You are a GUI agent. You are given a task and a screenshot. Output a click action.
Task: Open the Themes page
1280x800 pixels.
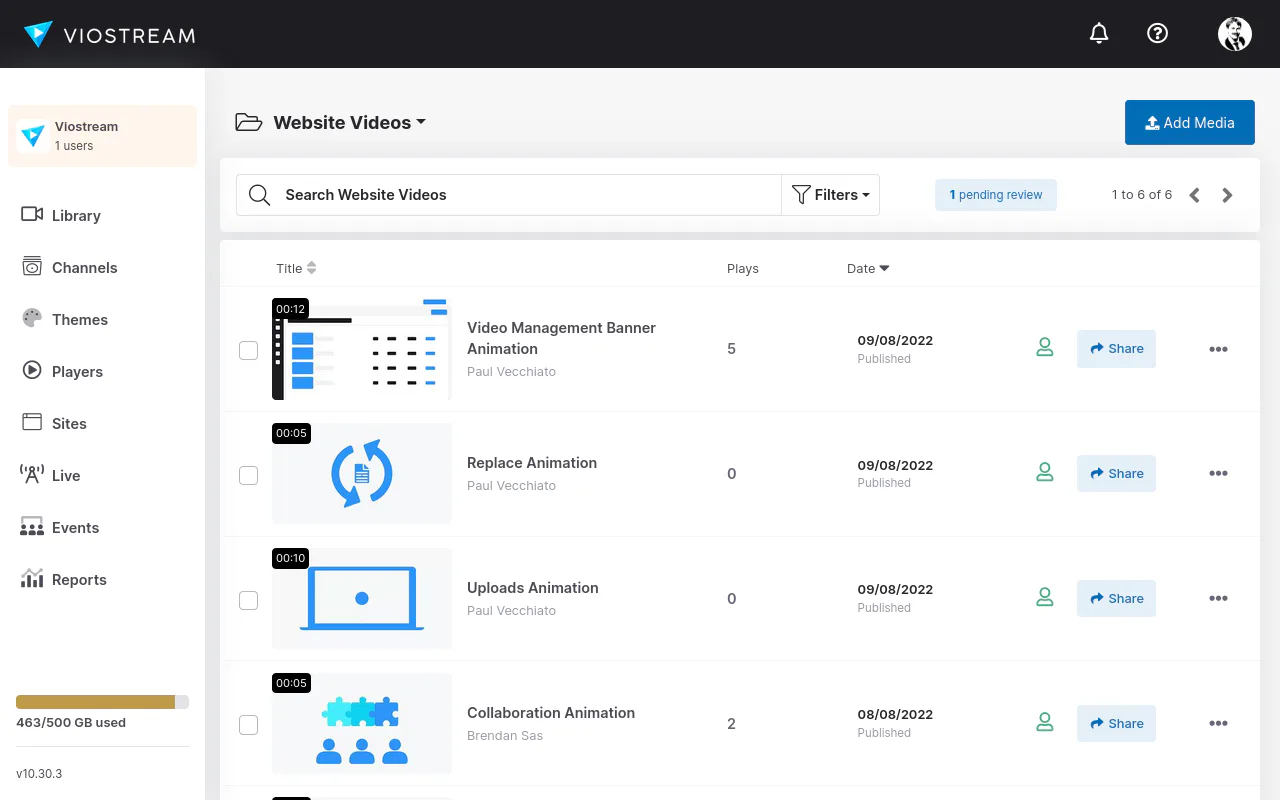point(65,319)
